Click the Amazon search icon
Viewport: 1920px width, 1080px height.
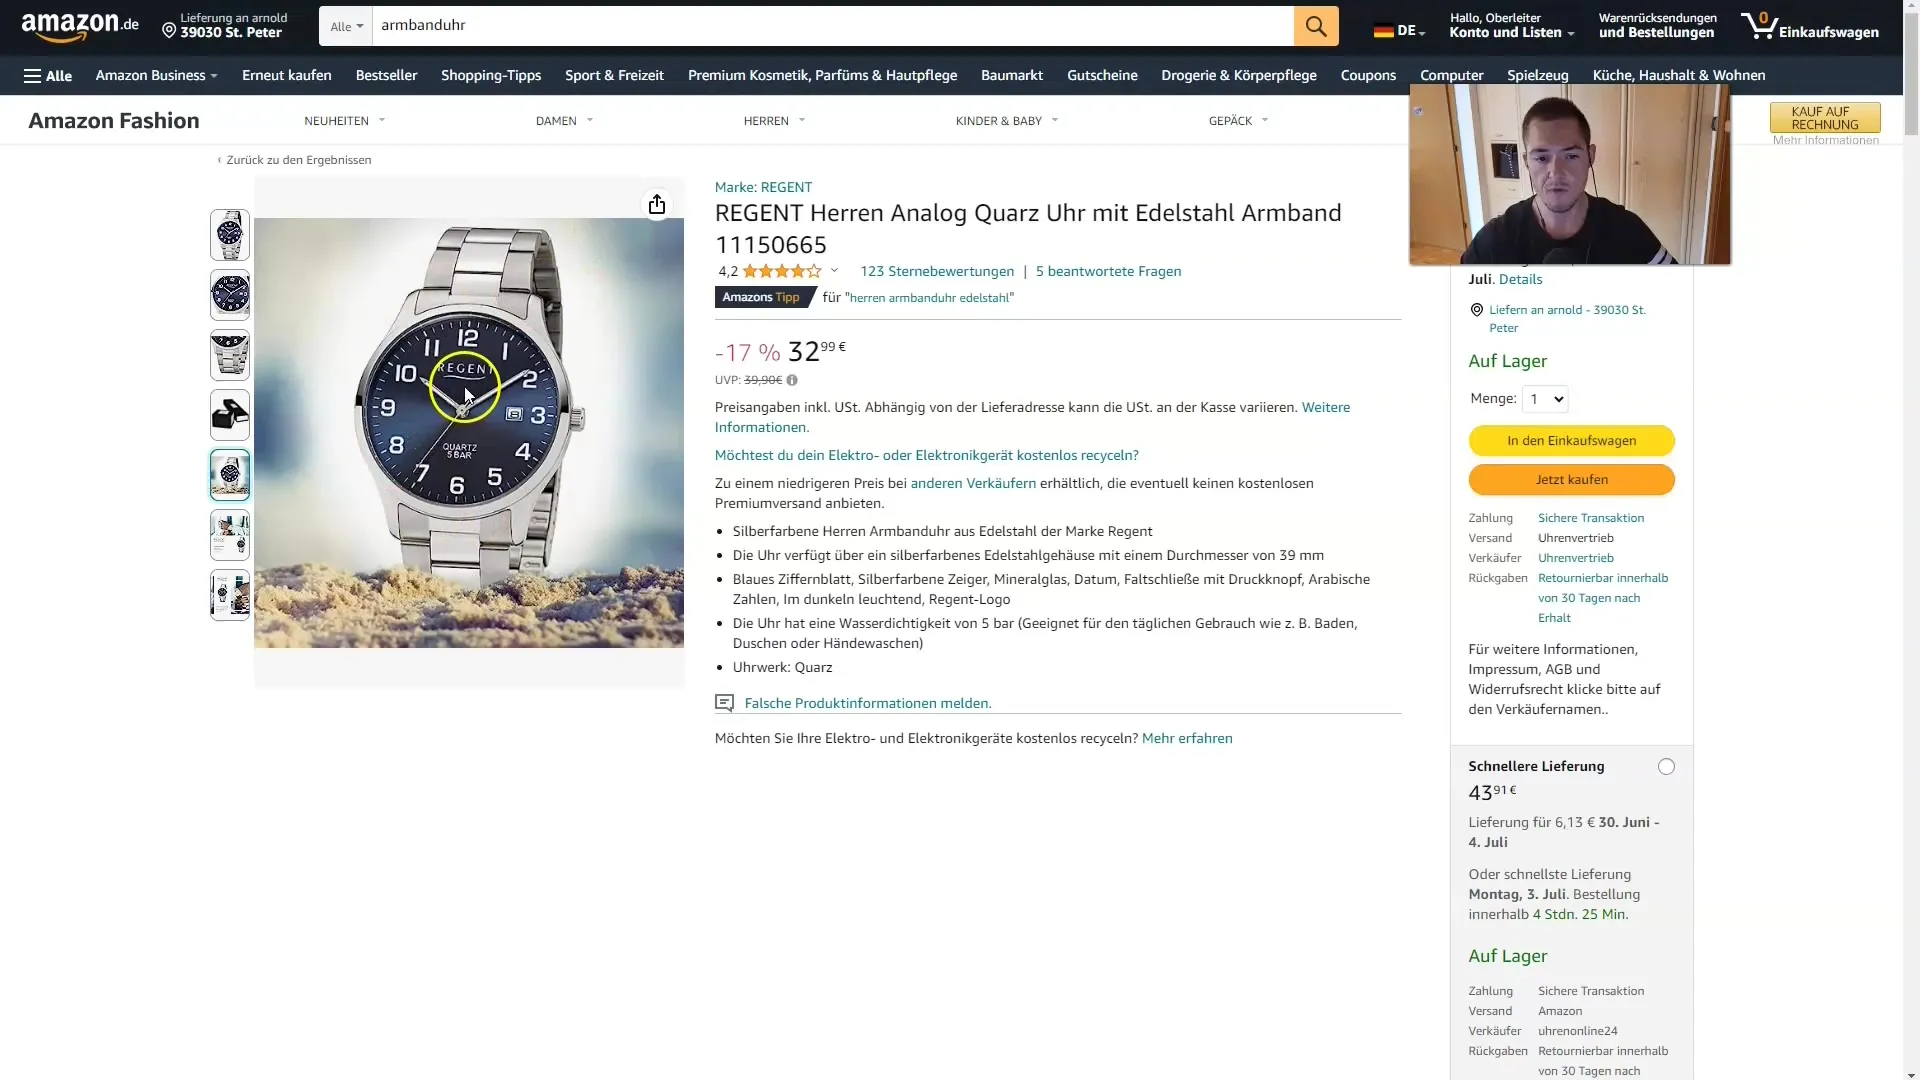click(1316, 25)
